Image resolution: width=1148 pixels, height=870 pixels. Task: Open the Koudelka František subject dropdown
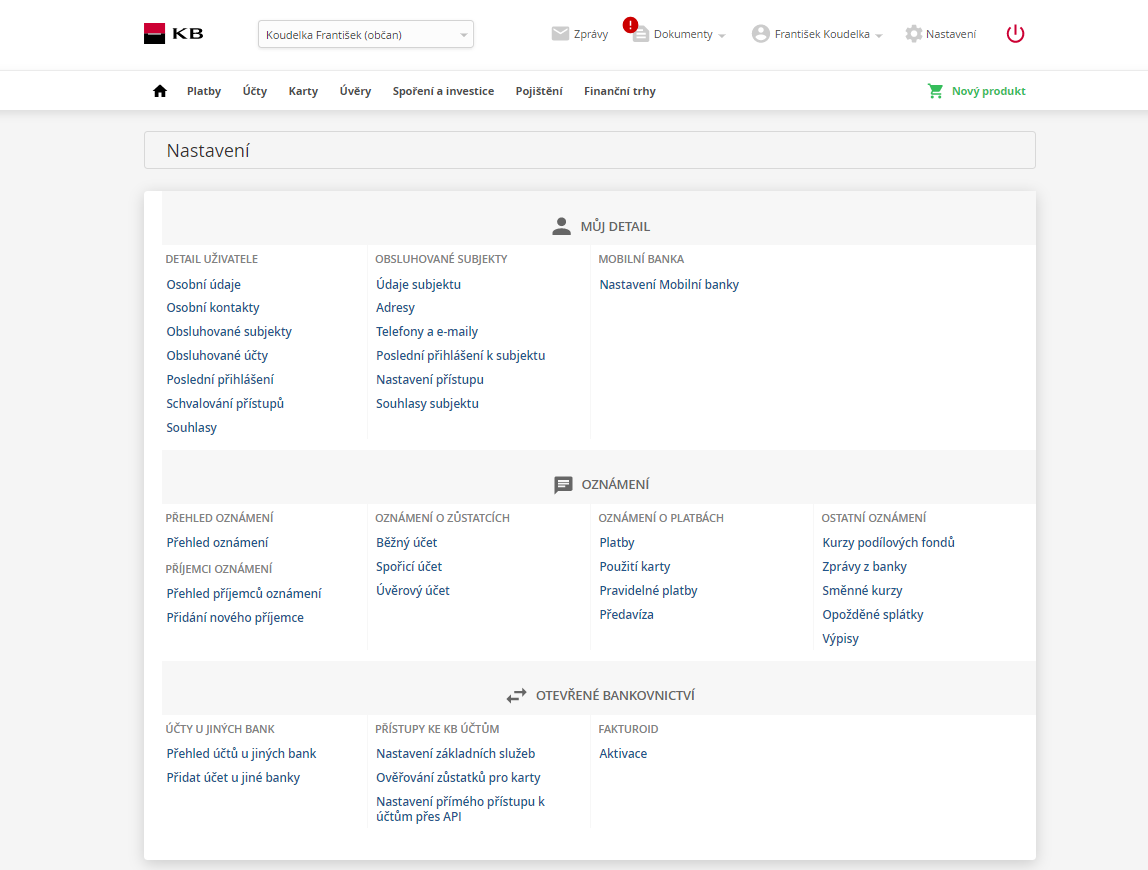(x=366, y=34)
